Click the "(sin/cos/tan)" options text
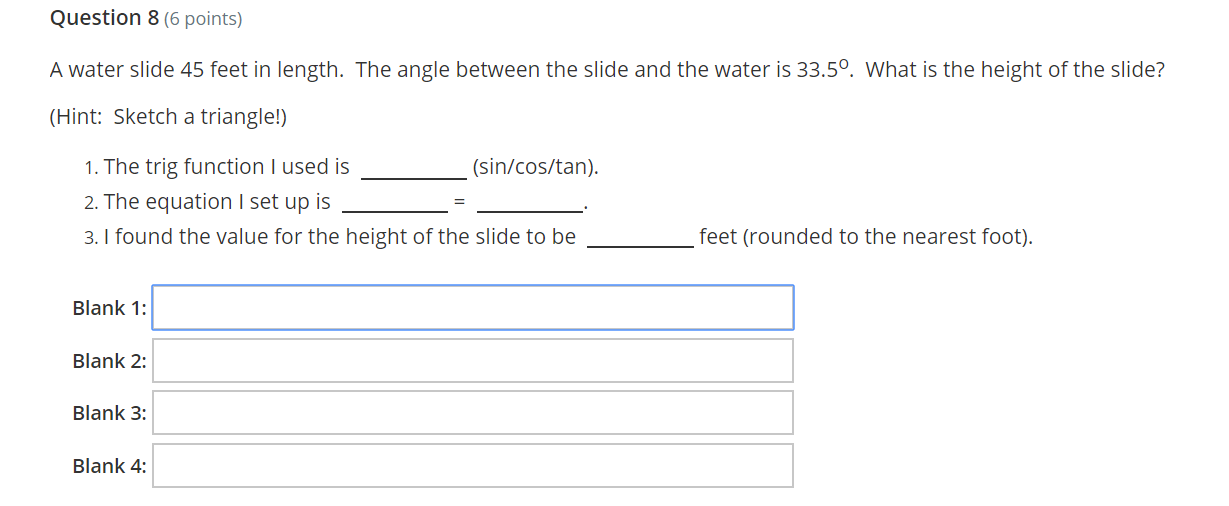This screenshot has width=1229, height=506. click(535, 167)
